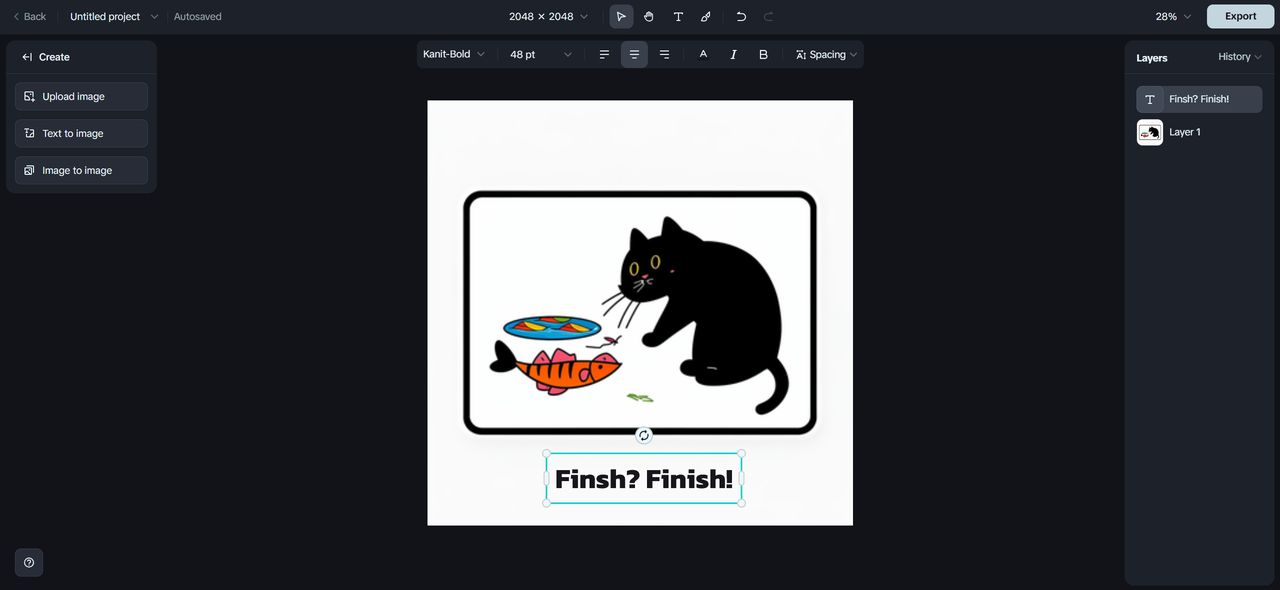Click the Autosaved status label
1280x590 pixels.
point(198,17)
